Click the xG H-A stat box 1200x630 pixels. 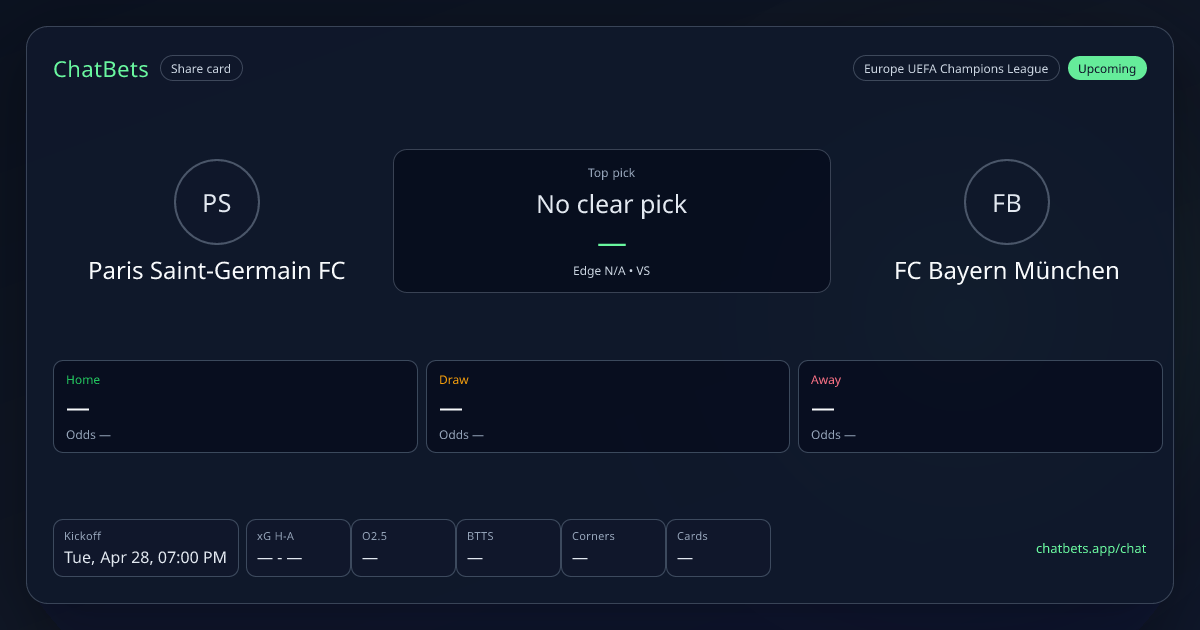click(298, 548)
